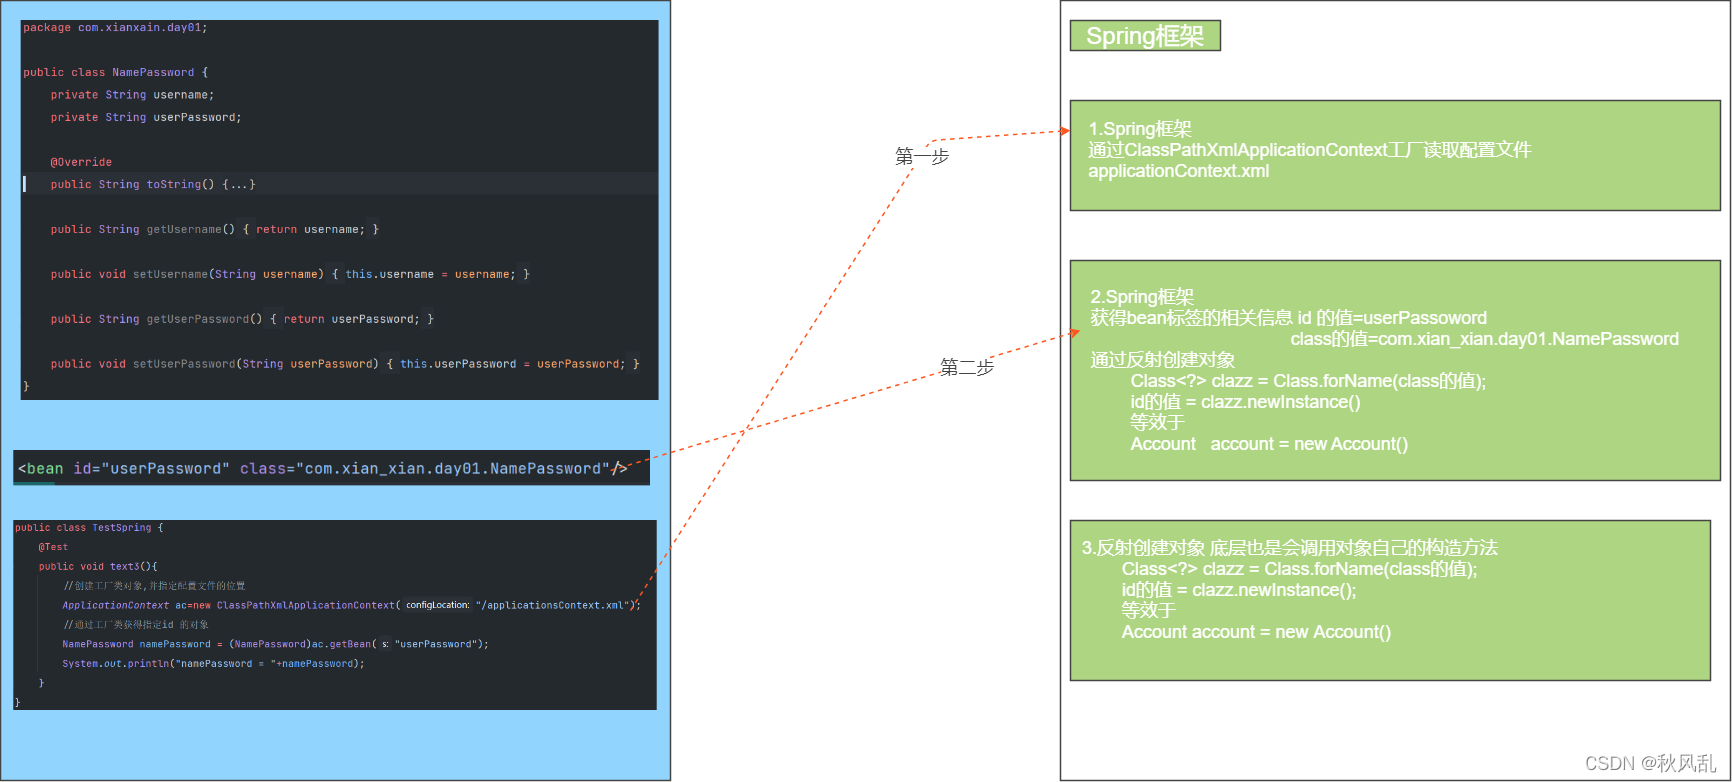Click the '等效于' text in box three

(x=1148, y=611)
